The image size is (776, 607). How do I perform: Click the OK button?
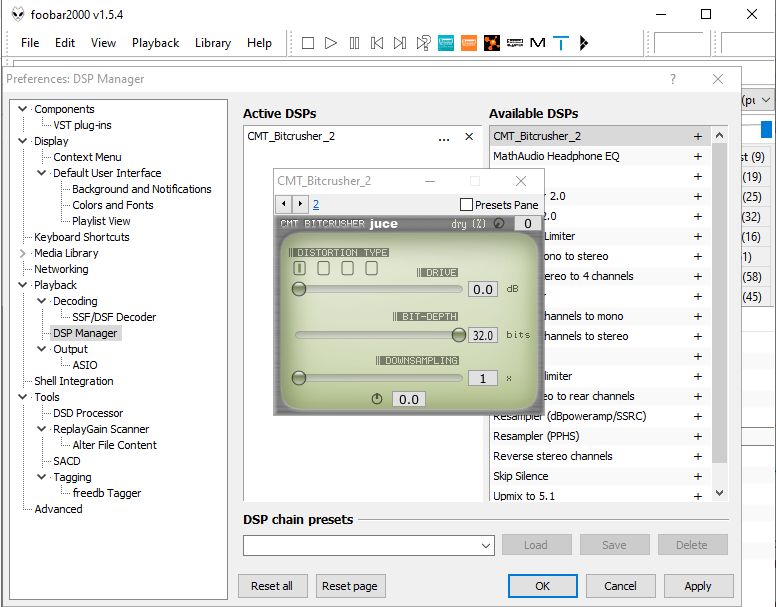click(x=542, y=586)
